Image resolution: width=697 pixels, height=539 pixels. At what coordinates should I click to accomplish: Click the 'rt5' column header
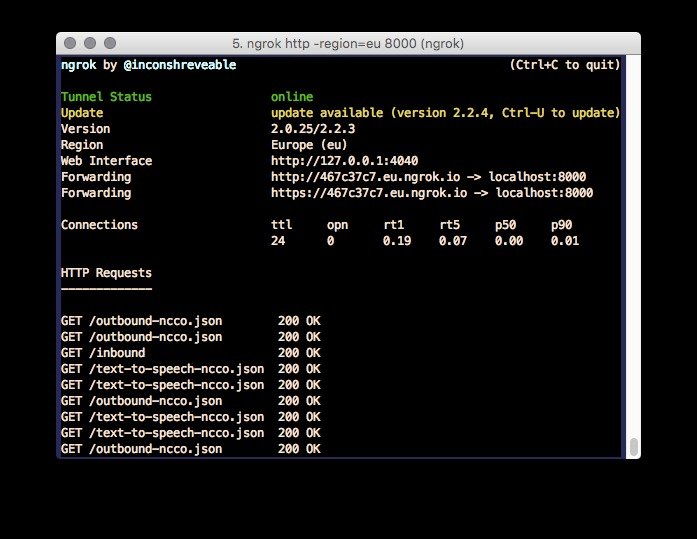tap(449, 225)
